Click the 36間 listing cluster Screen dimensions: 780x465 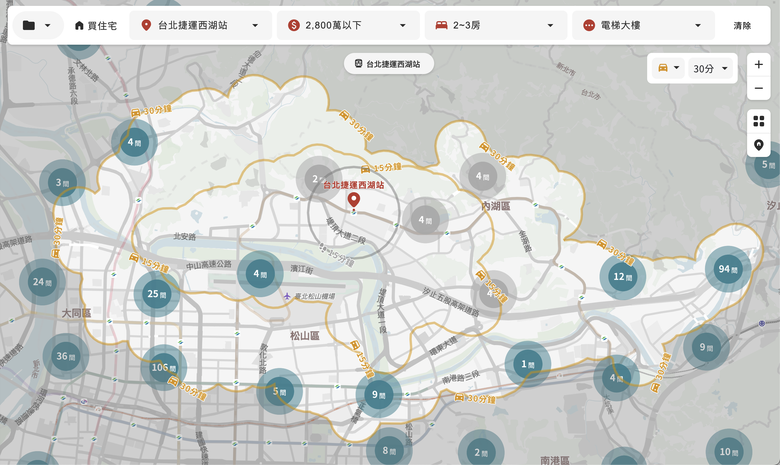pos(65,356)
